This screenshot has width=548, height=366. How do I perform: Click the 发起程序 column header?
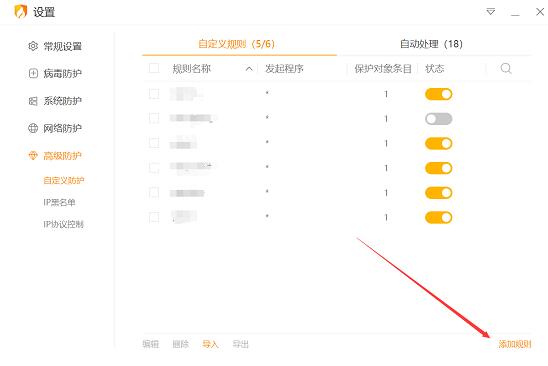click(x=284, y=69)
